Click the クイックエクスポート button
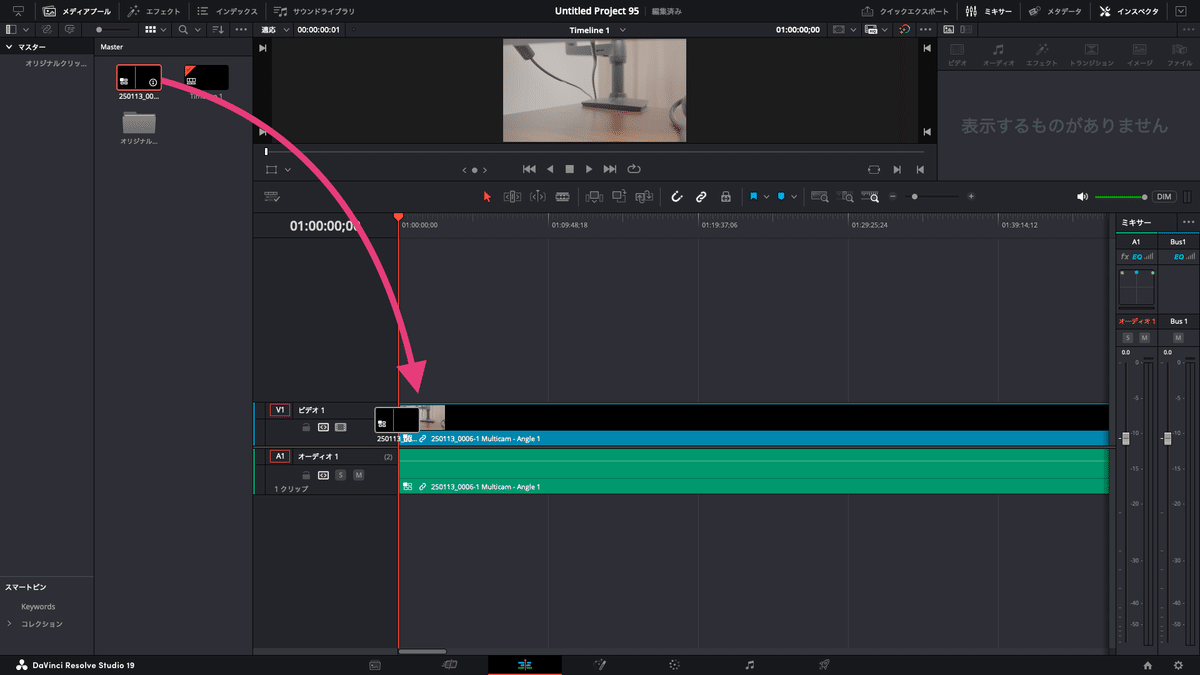 point(905,11)
